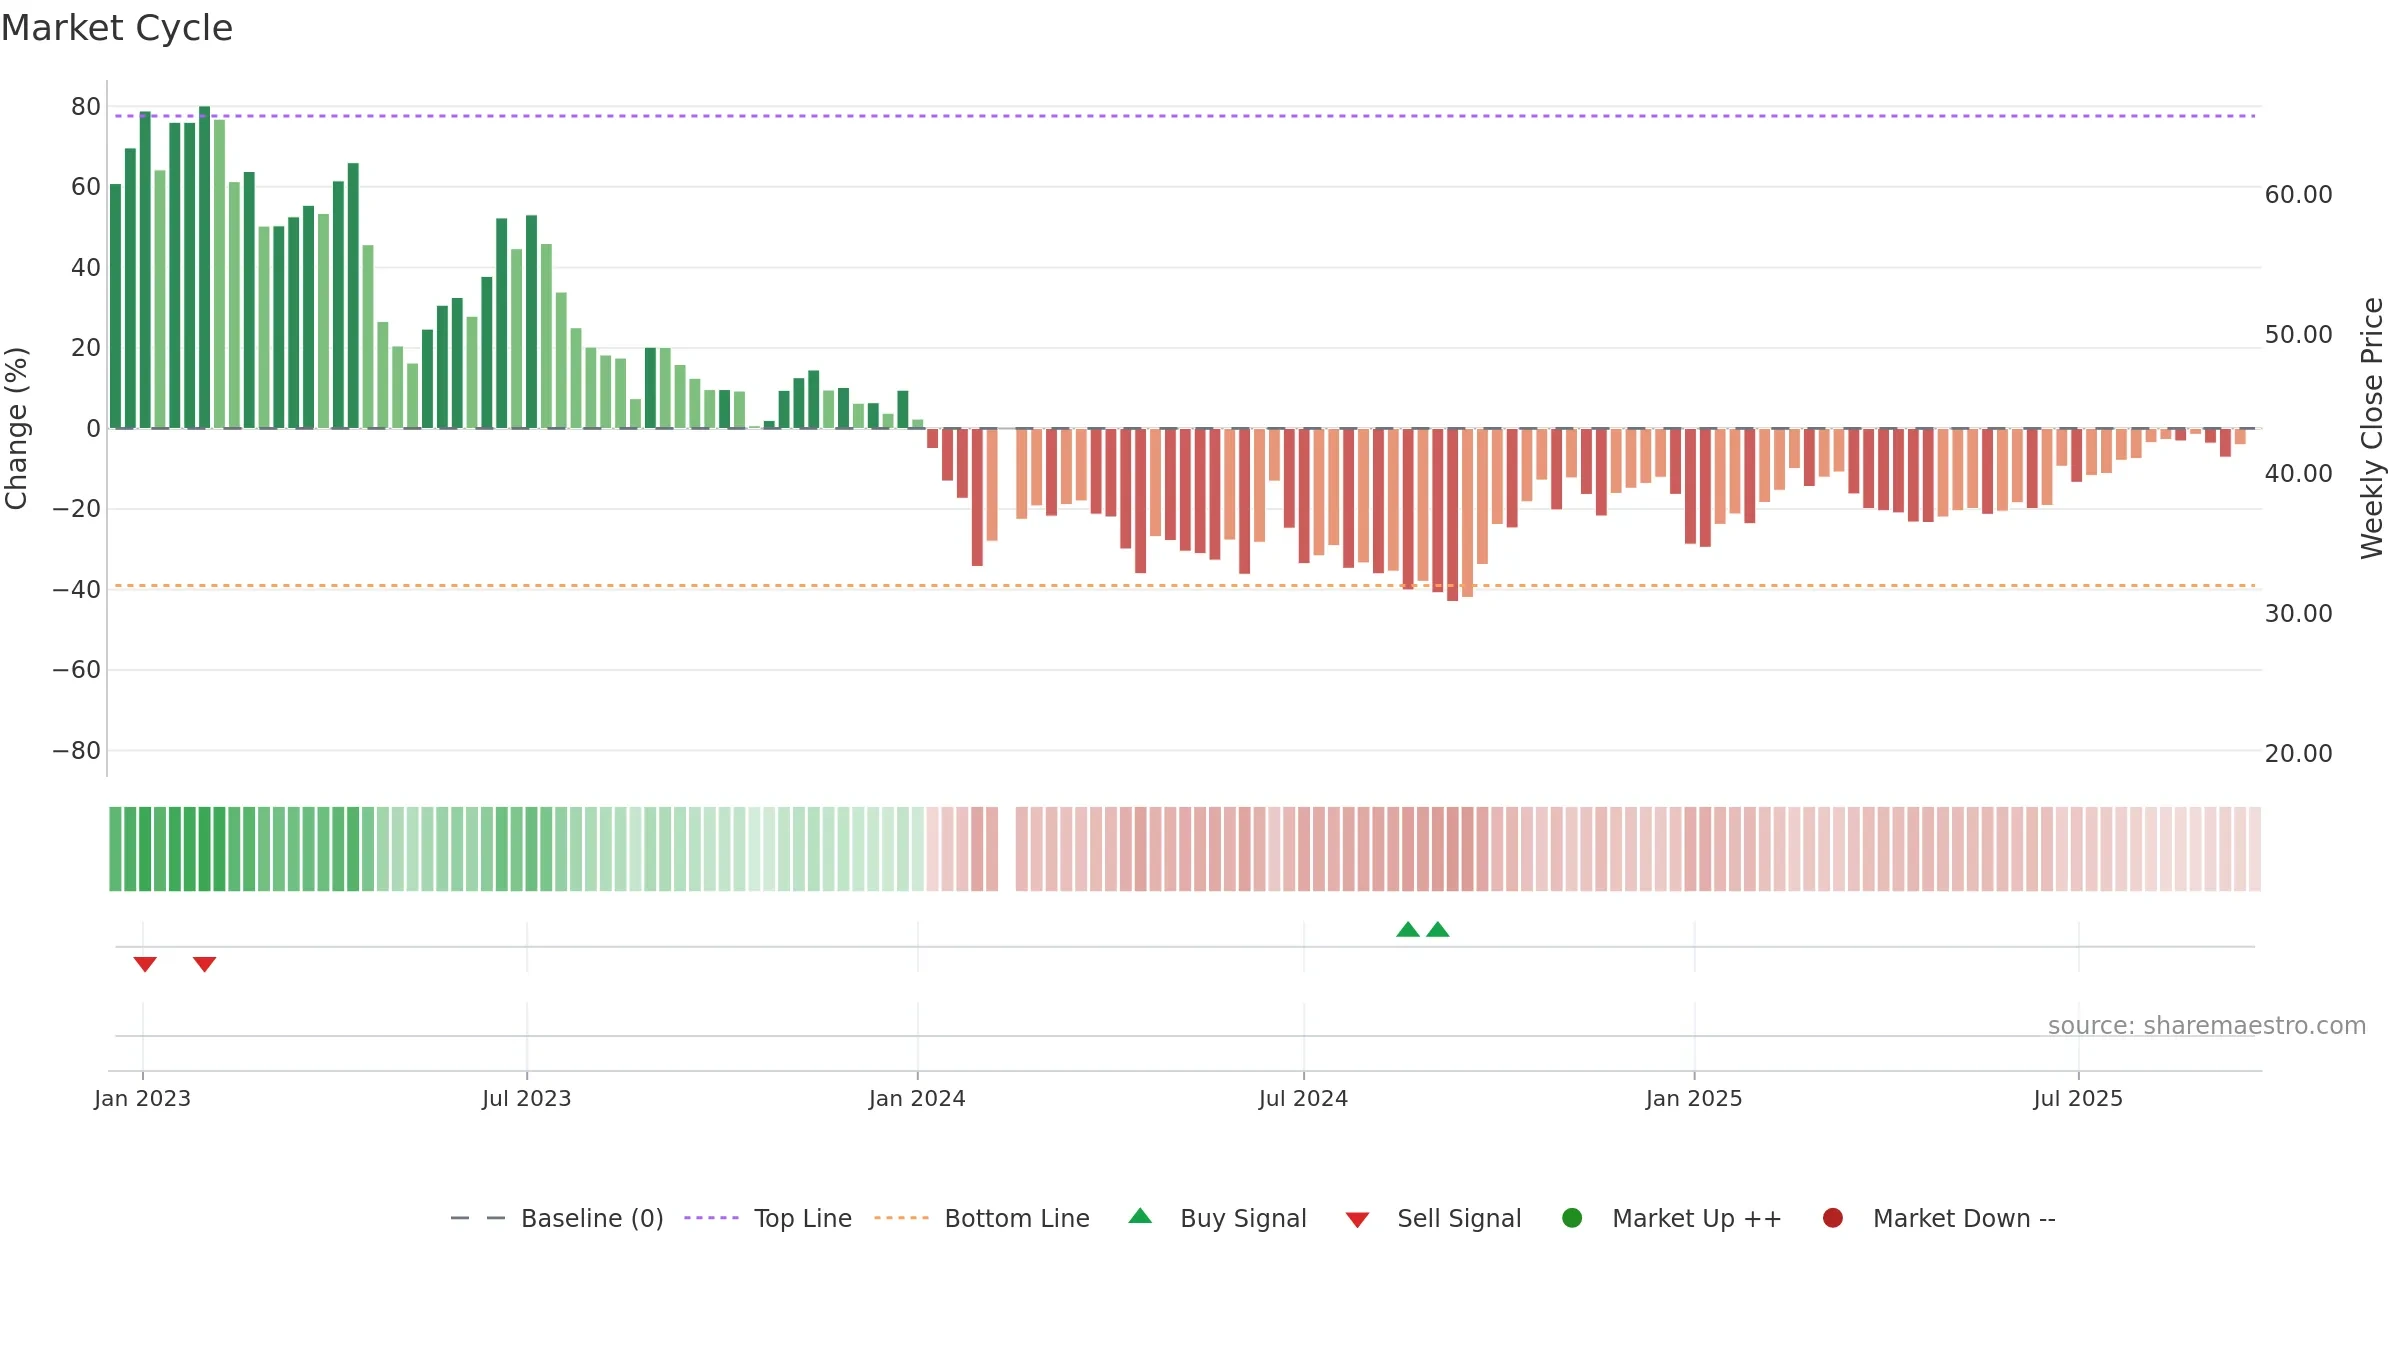The width and height of the screenshot is (2400, 1350).
Task: Click the Jan 2023 x-axis label
Action: pyautogui.click(x=142, y=1099)
